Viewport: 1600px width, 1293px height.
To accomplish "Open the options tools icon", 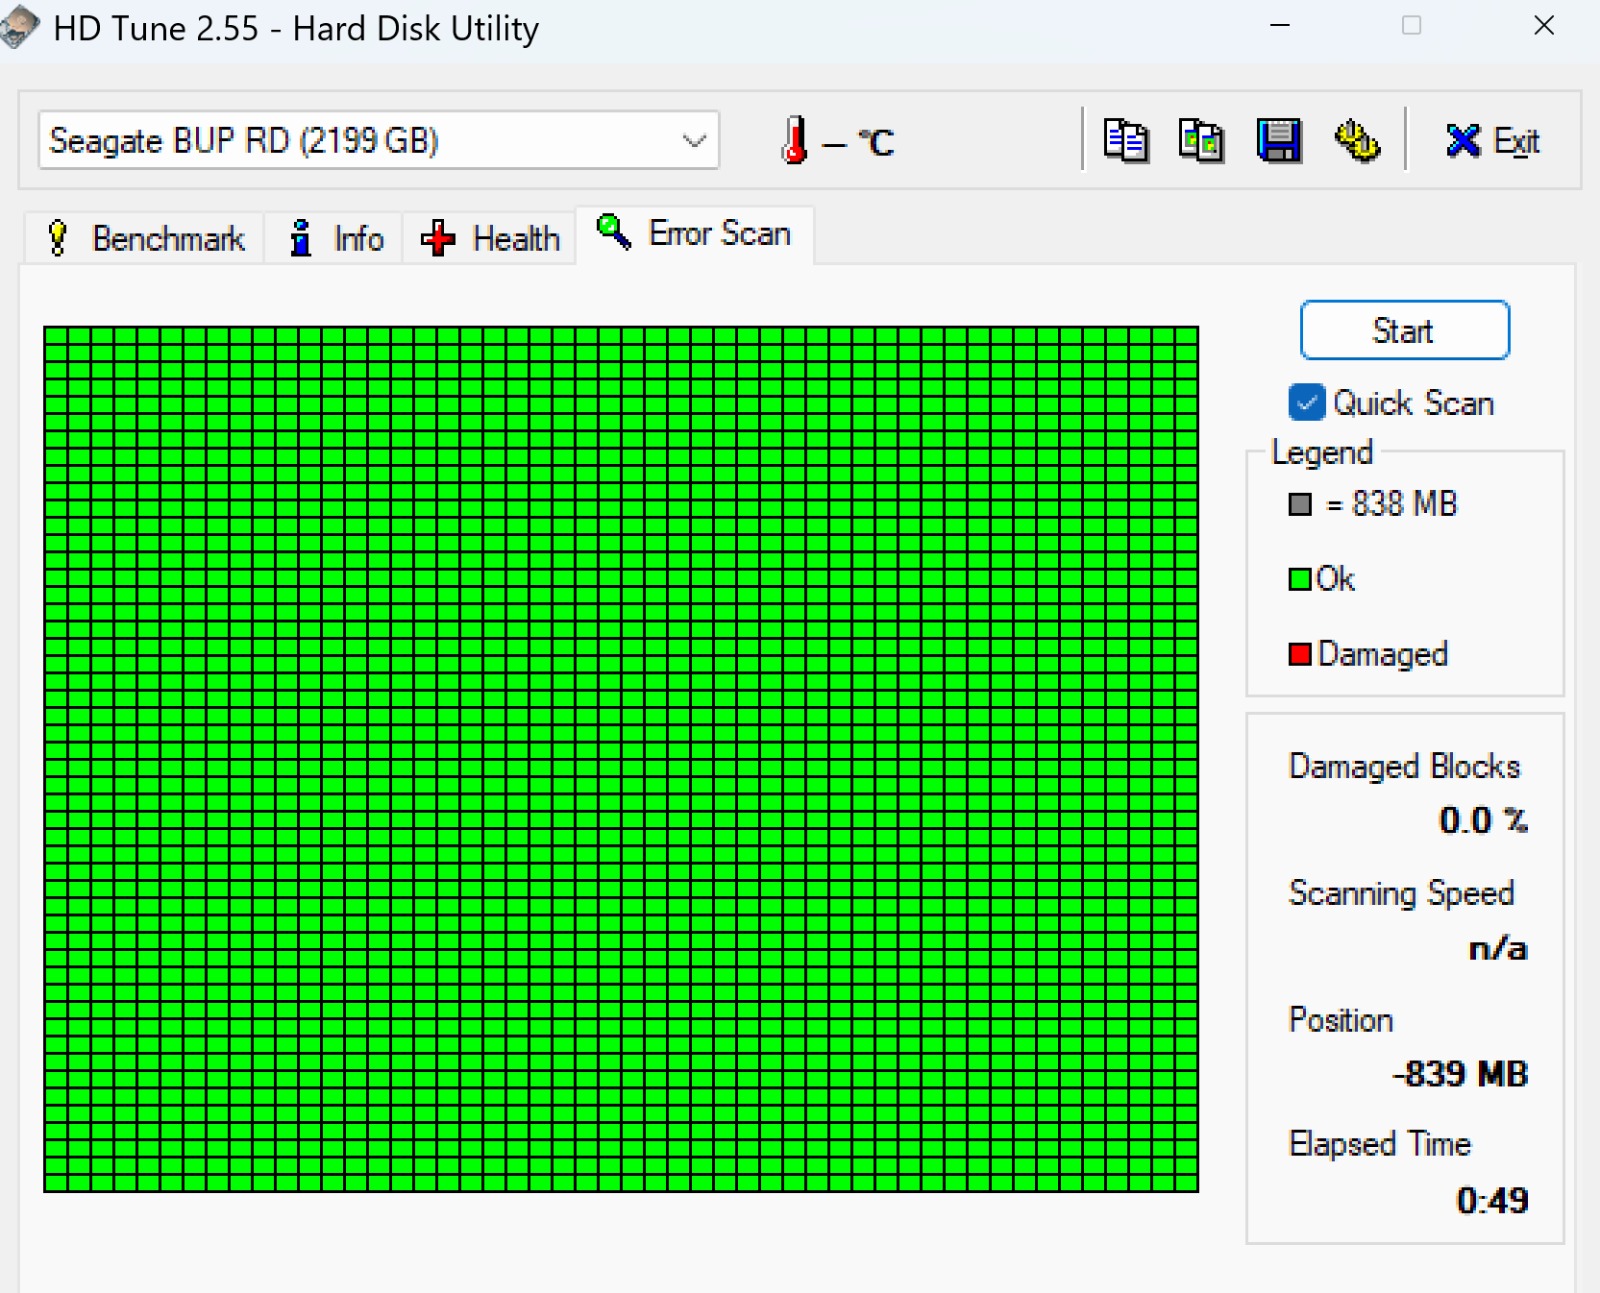I will (1356, 140).
